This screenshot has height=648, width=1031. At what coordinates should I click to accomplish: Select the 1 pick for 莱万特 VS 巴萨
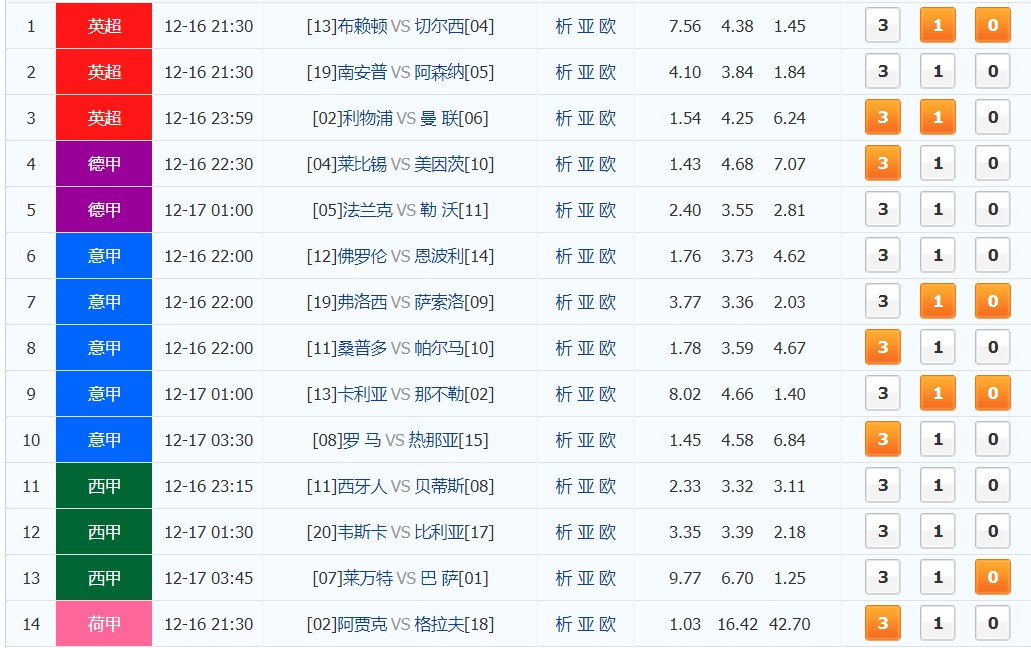click(x=938, y=577)
